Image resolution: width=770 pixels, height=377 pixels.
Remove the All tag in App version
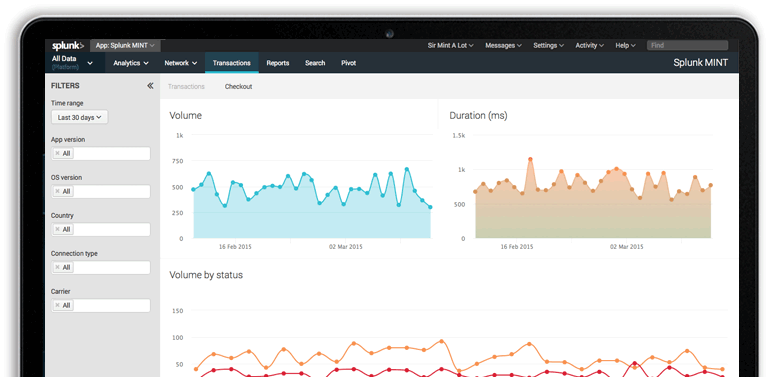(x=57, y=153)
